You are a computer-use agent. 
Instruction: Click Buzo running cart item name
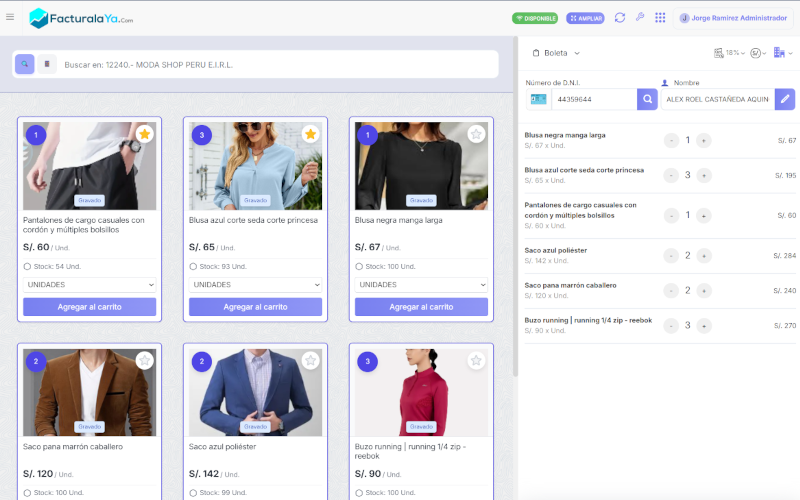588,320
